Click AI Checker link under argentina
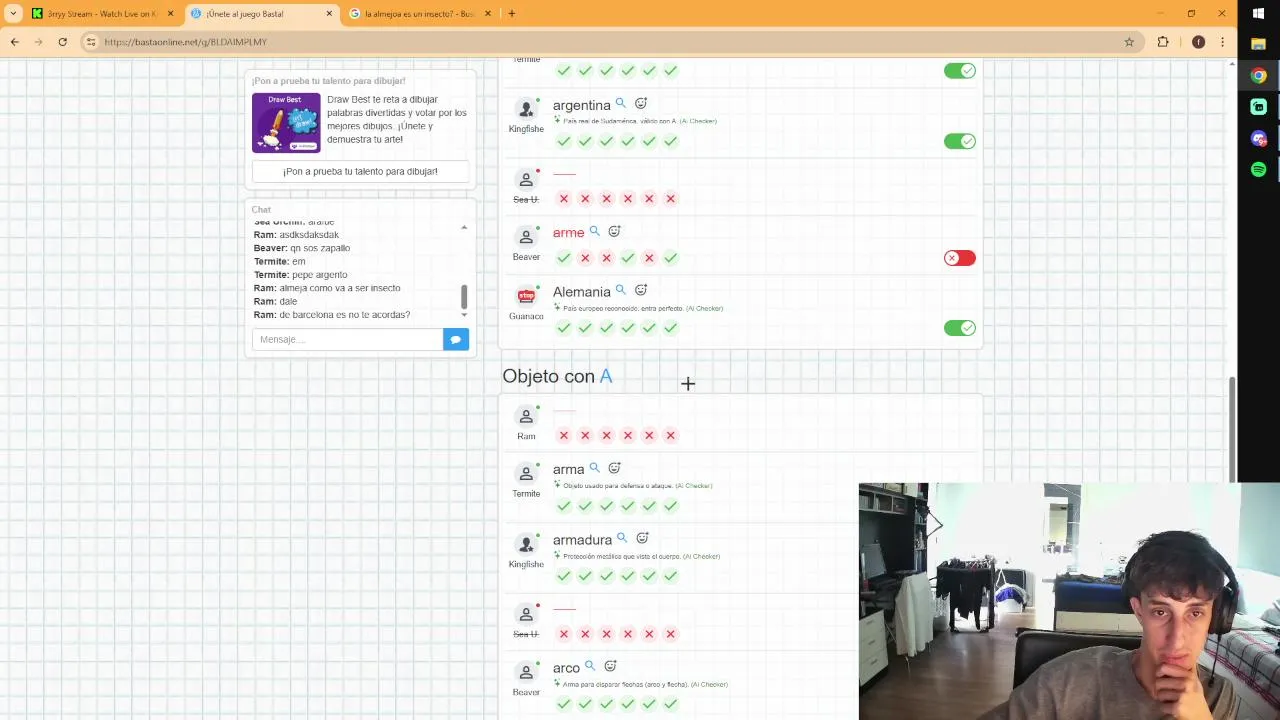 click(x=698, y=121)
